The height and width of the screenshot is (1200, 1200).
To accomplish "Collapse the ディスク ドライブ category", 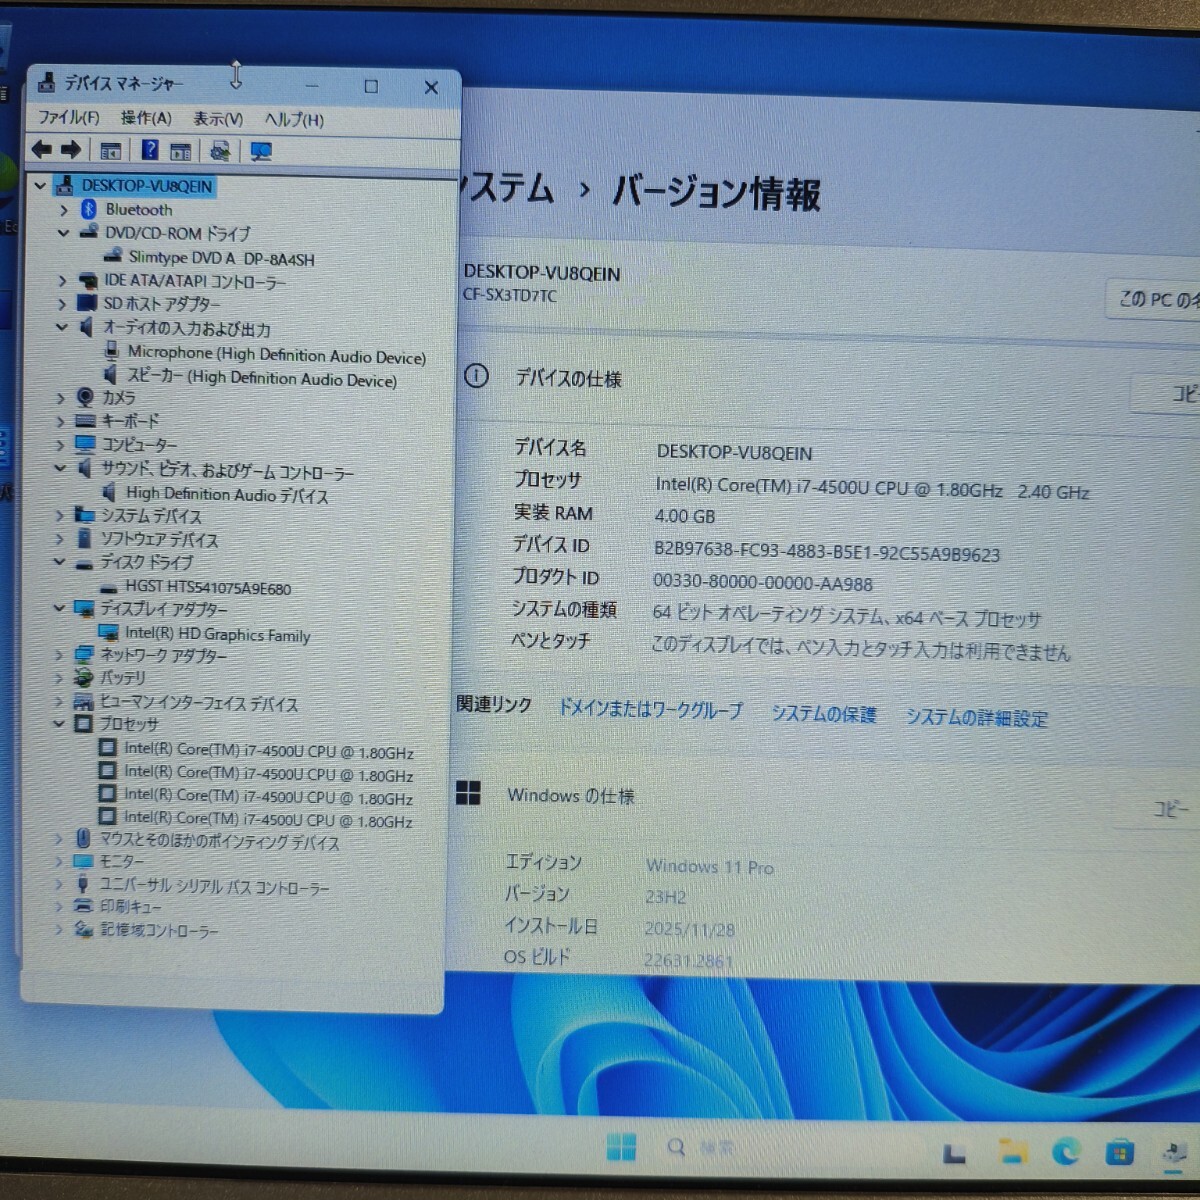I will pos(60,562).
